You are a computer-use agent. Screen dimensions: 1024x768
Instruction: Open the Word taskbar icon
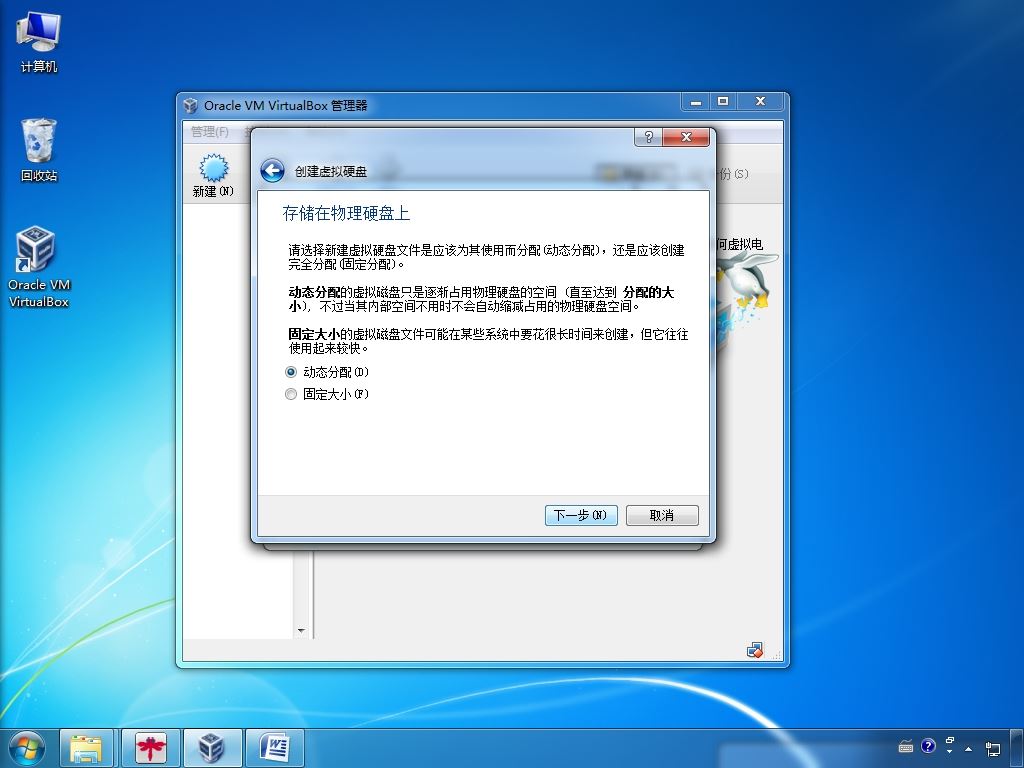[x=274, y=748]
